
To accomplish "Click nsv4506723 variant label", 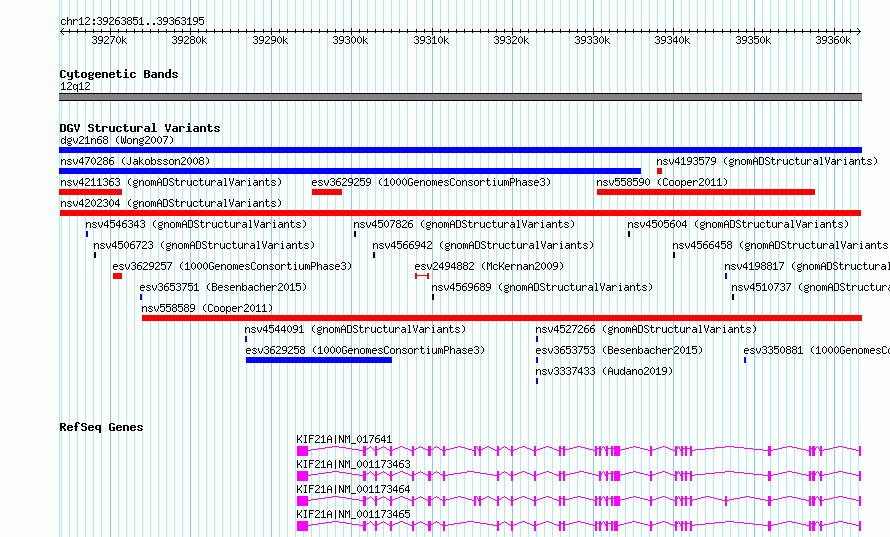I will point(204,245).
